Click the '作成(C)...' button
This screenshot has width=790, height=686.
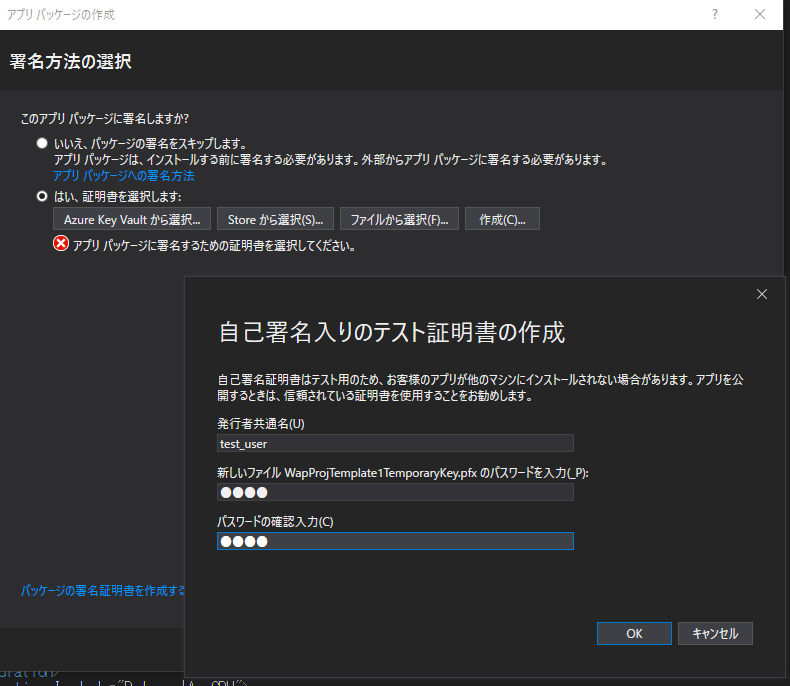point(502,219)
